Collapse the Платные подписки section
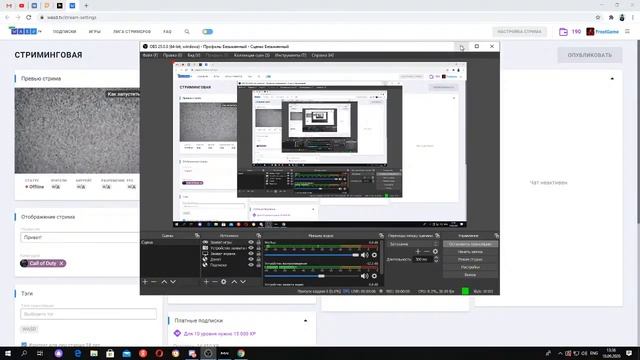The height and width of the screenshot is (360, 640). pos(305,321)
